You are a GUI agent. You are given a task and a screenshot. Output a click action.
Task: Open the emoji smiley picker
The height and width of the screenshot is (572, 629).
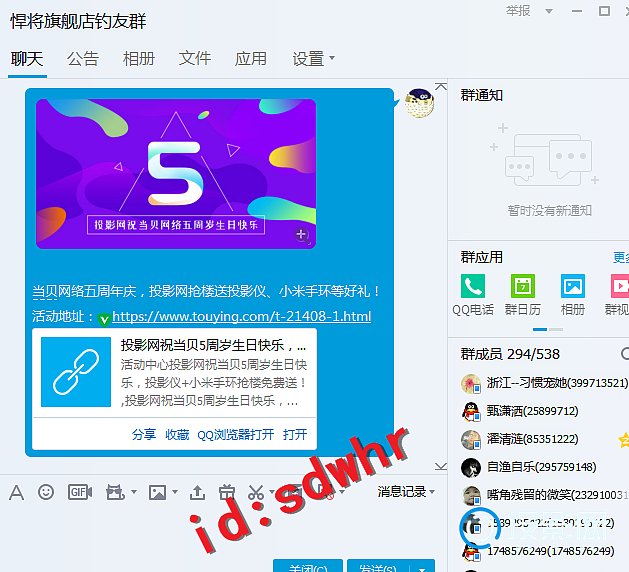46,492
